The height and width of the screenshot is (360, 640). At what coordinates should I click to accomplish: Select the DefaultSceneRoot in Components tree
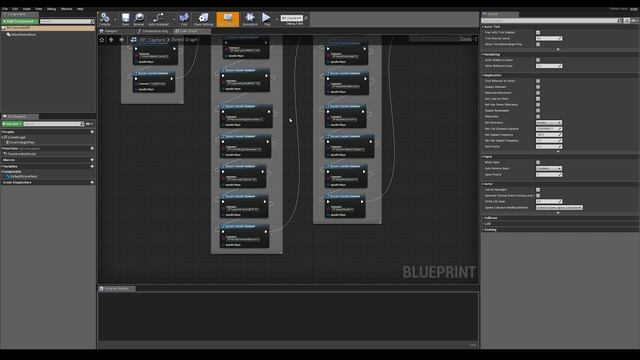point(24,35)
